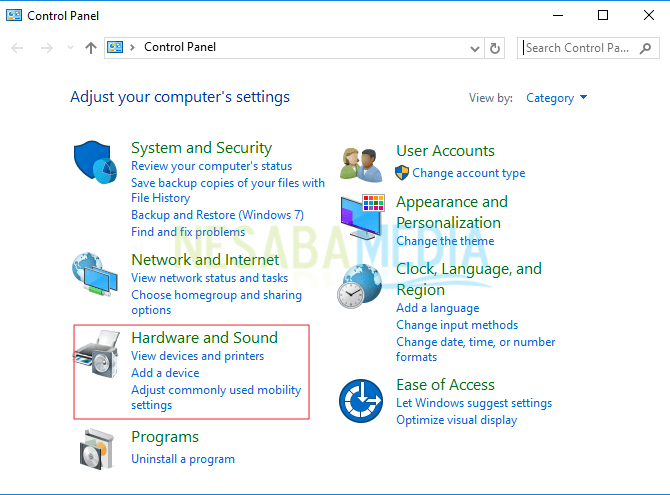
Task: Click the Control Panel icon in address bar
Action: point(115,47)
